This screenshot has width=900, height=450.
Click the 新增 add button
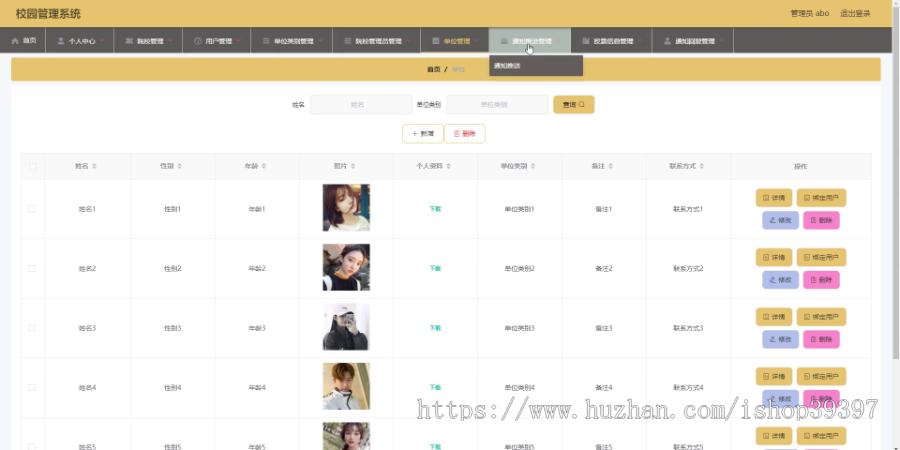coord(422,134)
